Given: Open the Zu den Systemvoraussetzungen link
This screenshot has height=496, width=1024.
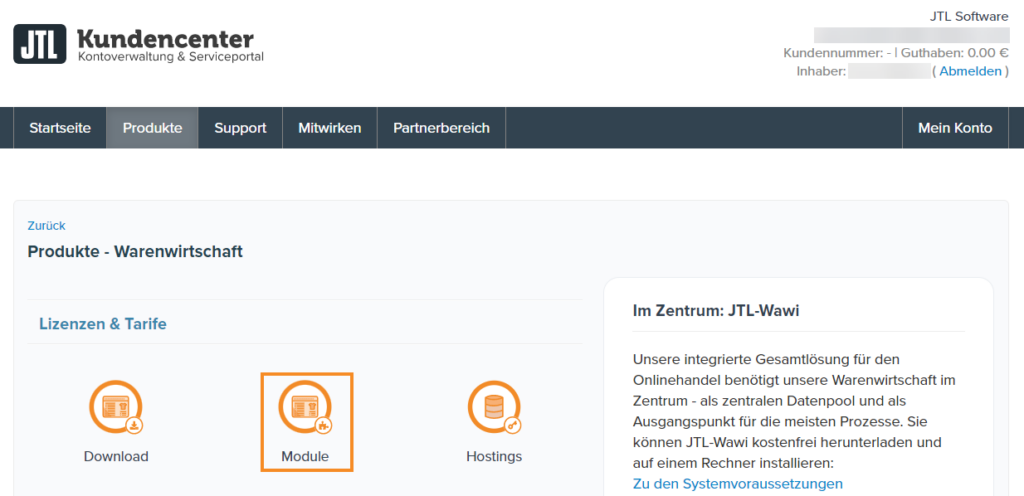Looking at the screenshot, I should pyautogui.click(x=737, y=484).
